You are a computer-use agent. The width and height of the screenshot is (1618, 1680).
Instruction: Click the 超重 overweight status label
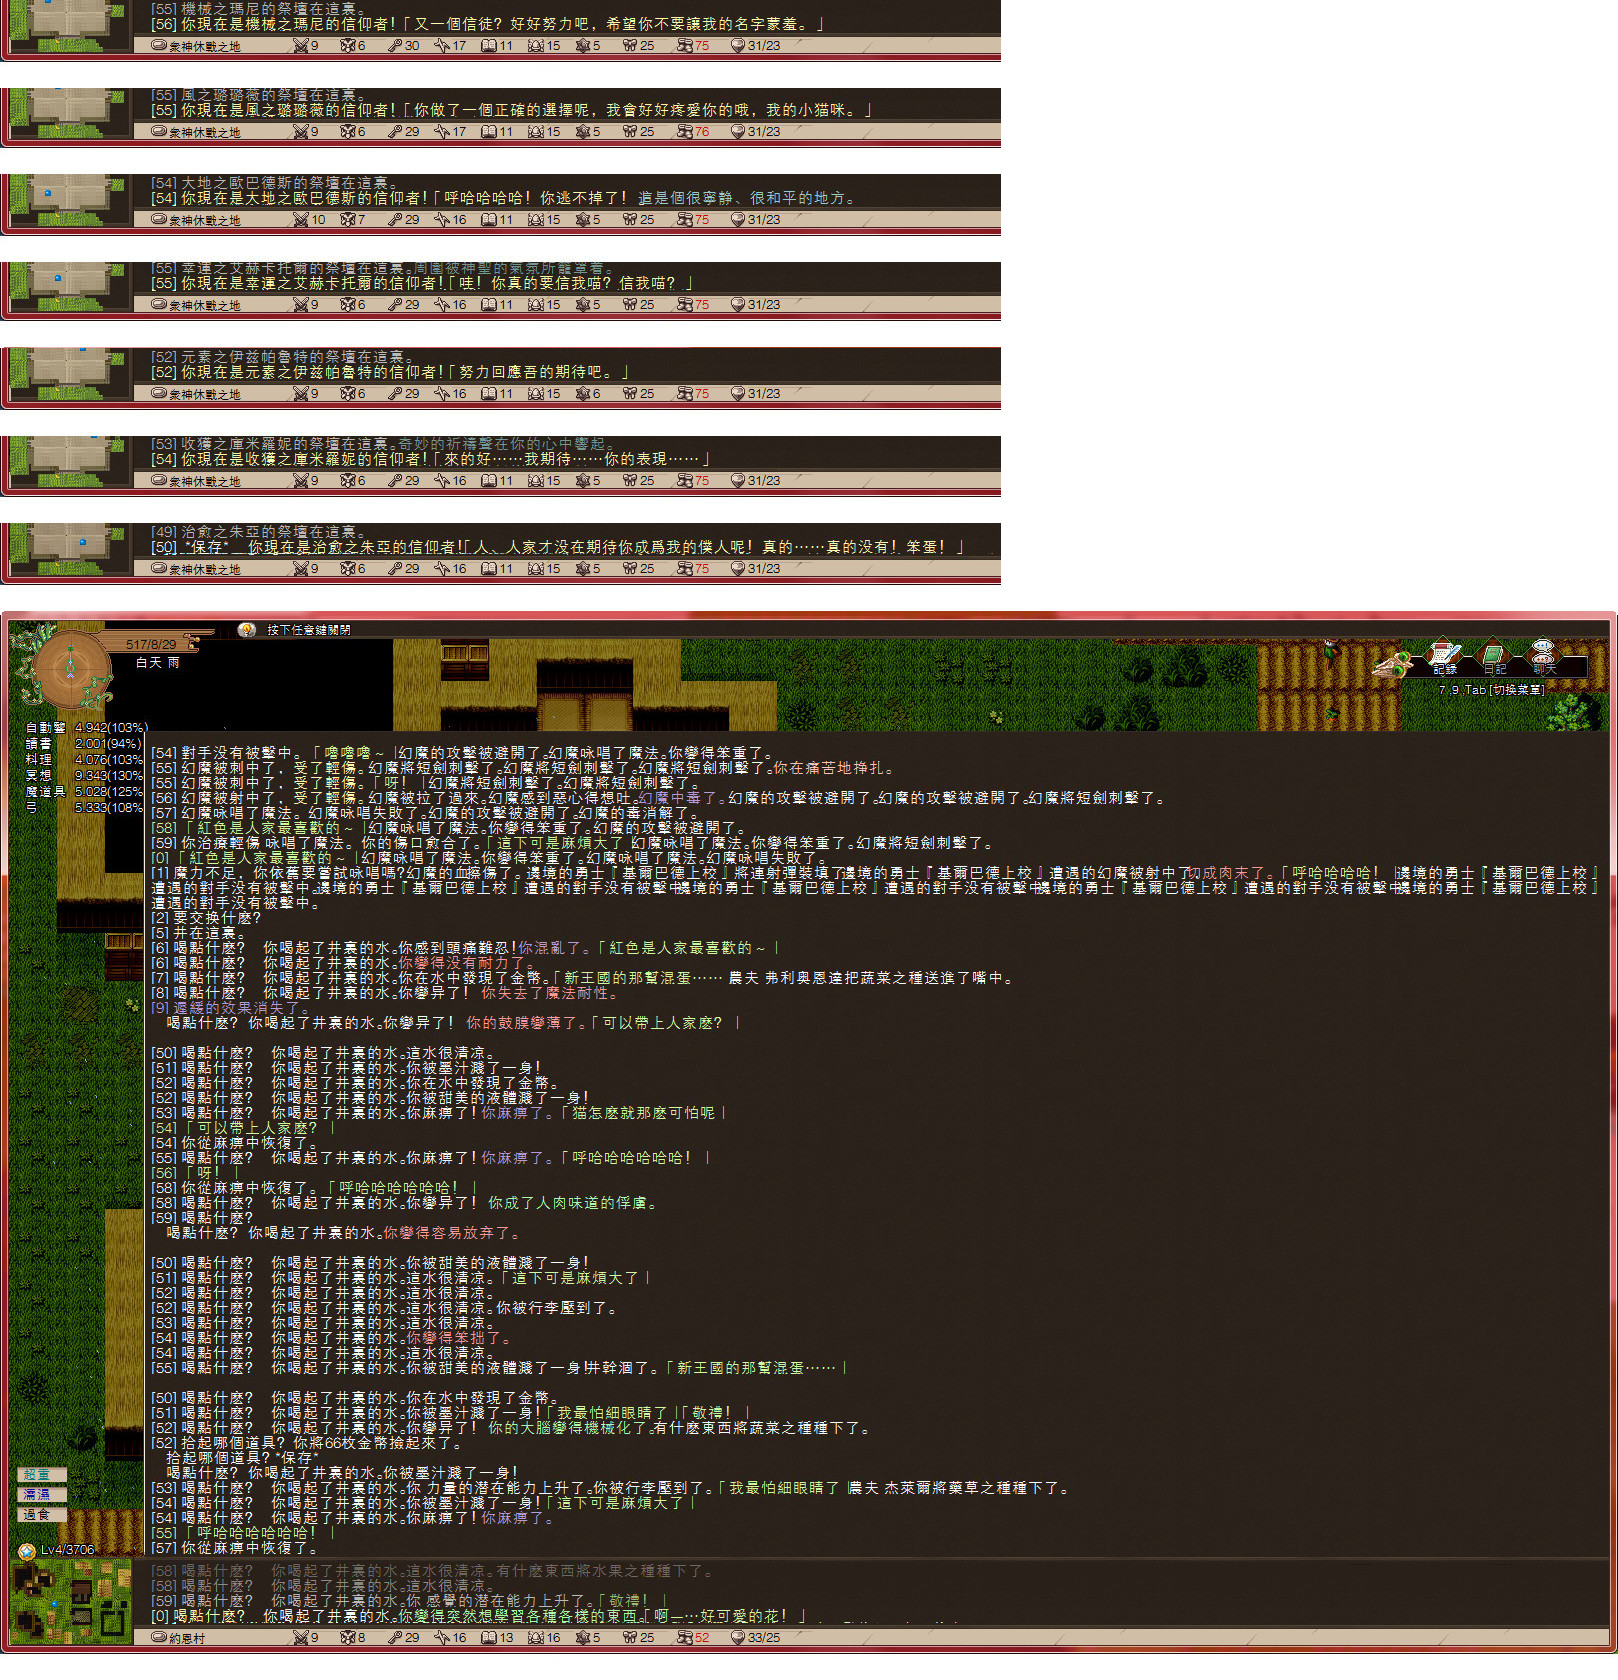point(42,1475)
